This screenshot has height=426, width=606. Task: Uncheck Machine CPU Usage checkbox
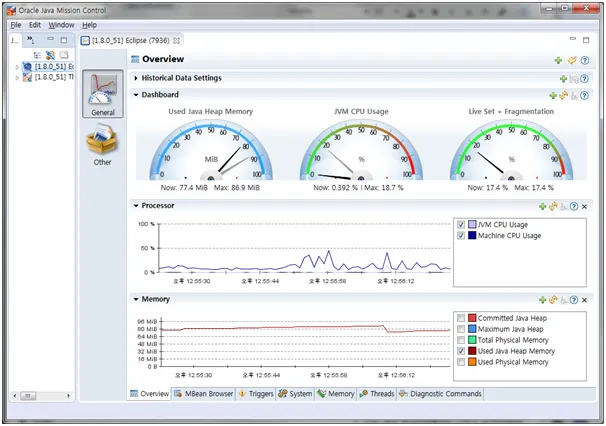pyautogui.click(x=461, y=235)
